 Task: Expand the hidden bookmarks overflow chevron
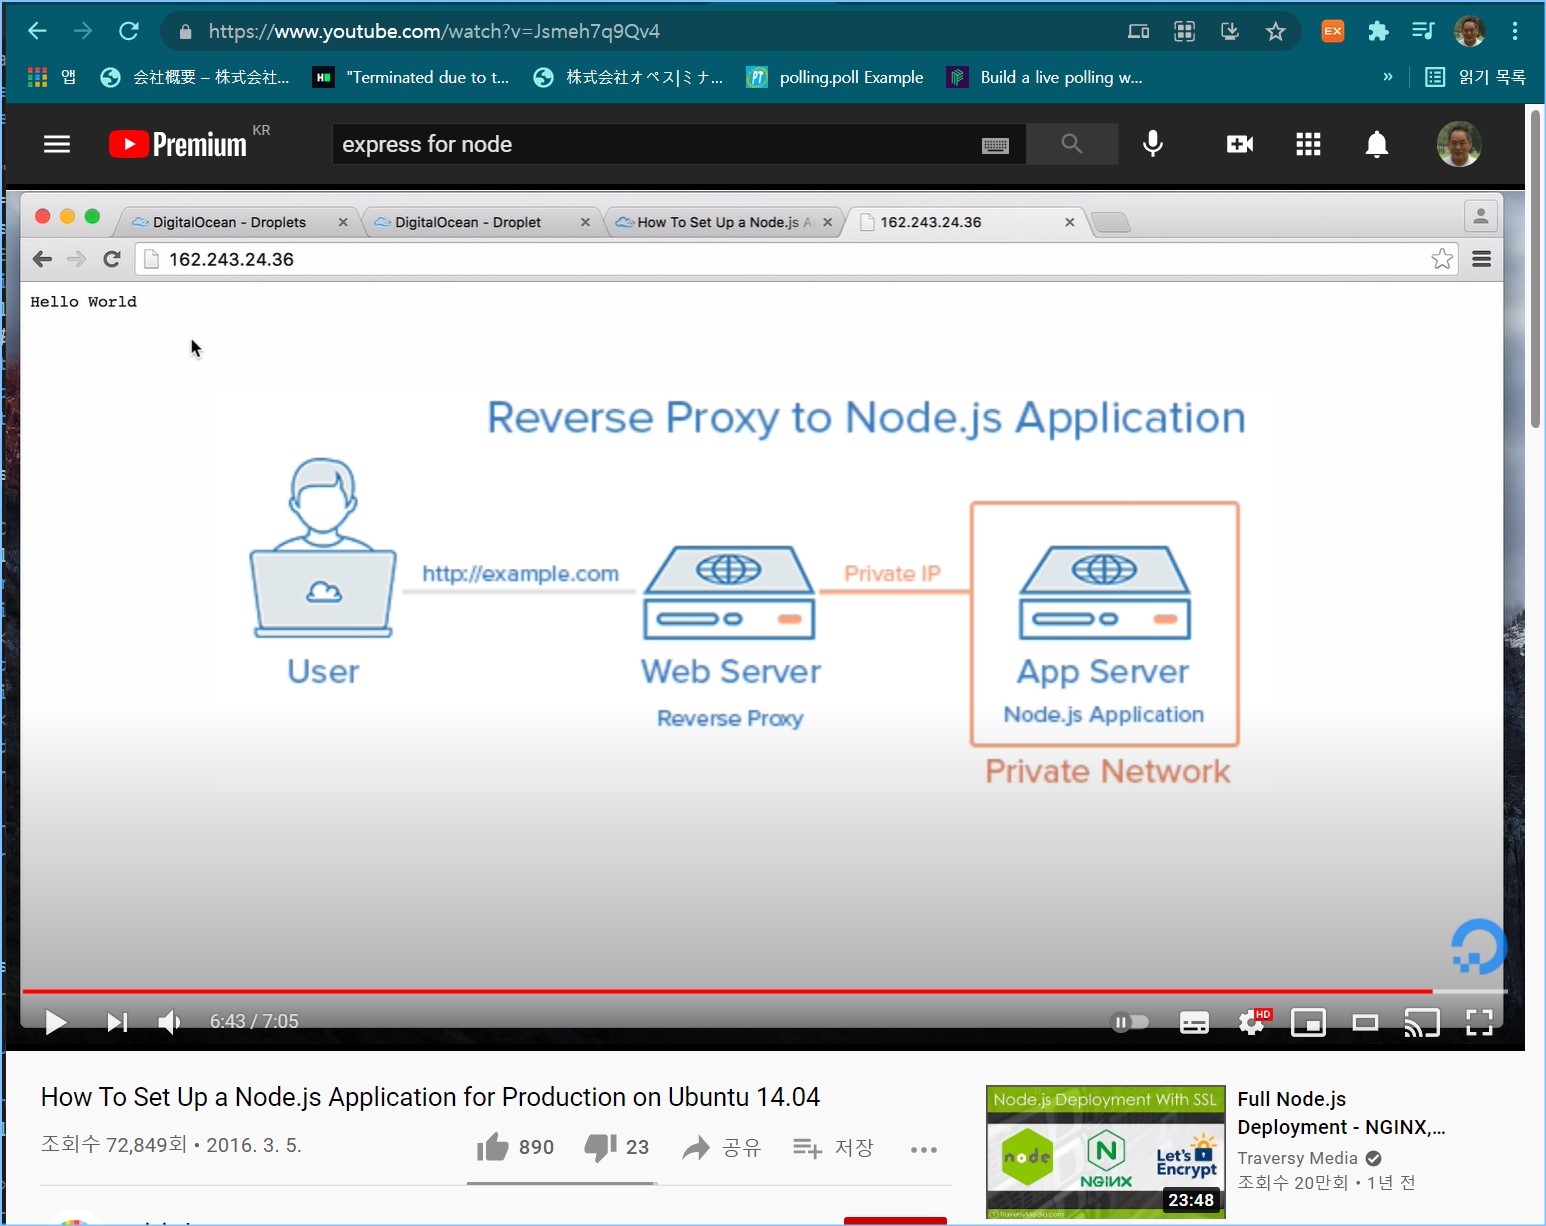point(1387,77)
